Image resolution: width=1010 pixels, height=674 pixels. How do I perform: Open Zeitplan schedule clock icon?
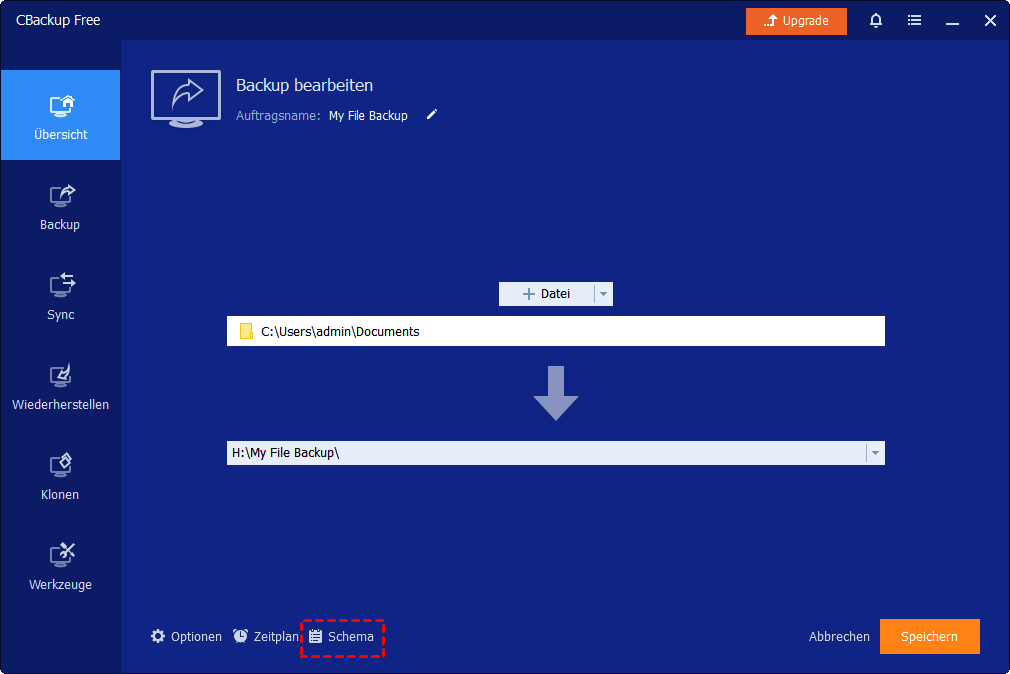click(241, 636)
